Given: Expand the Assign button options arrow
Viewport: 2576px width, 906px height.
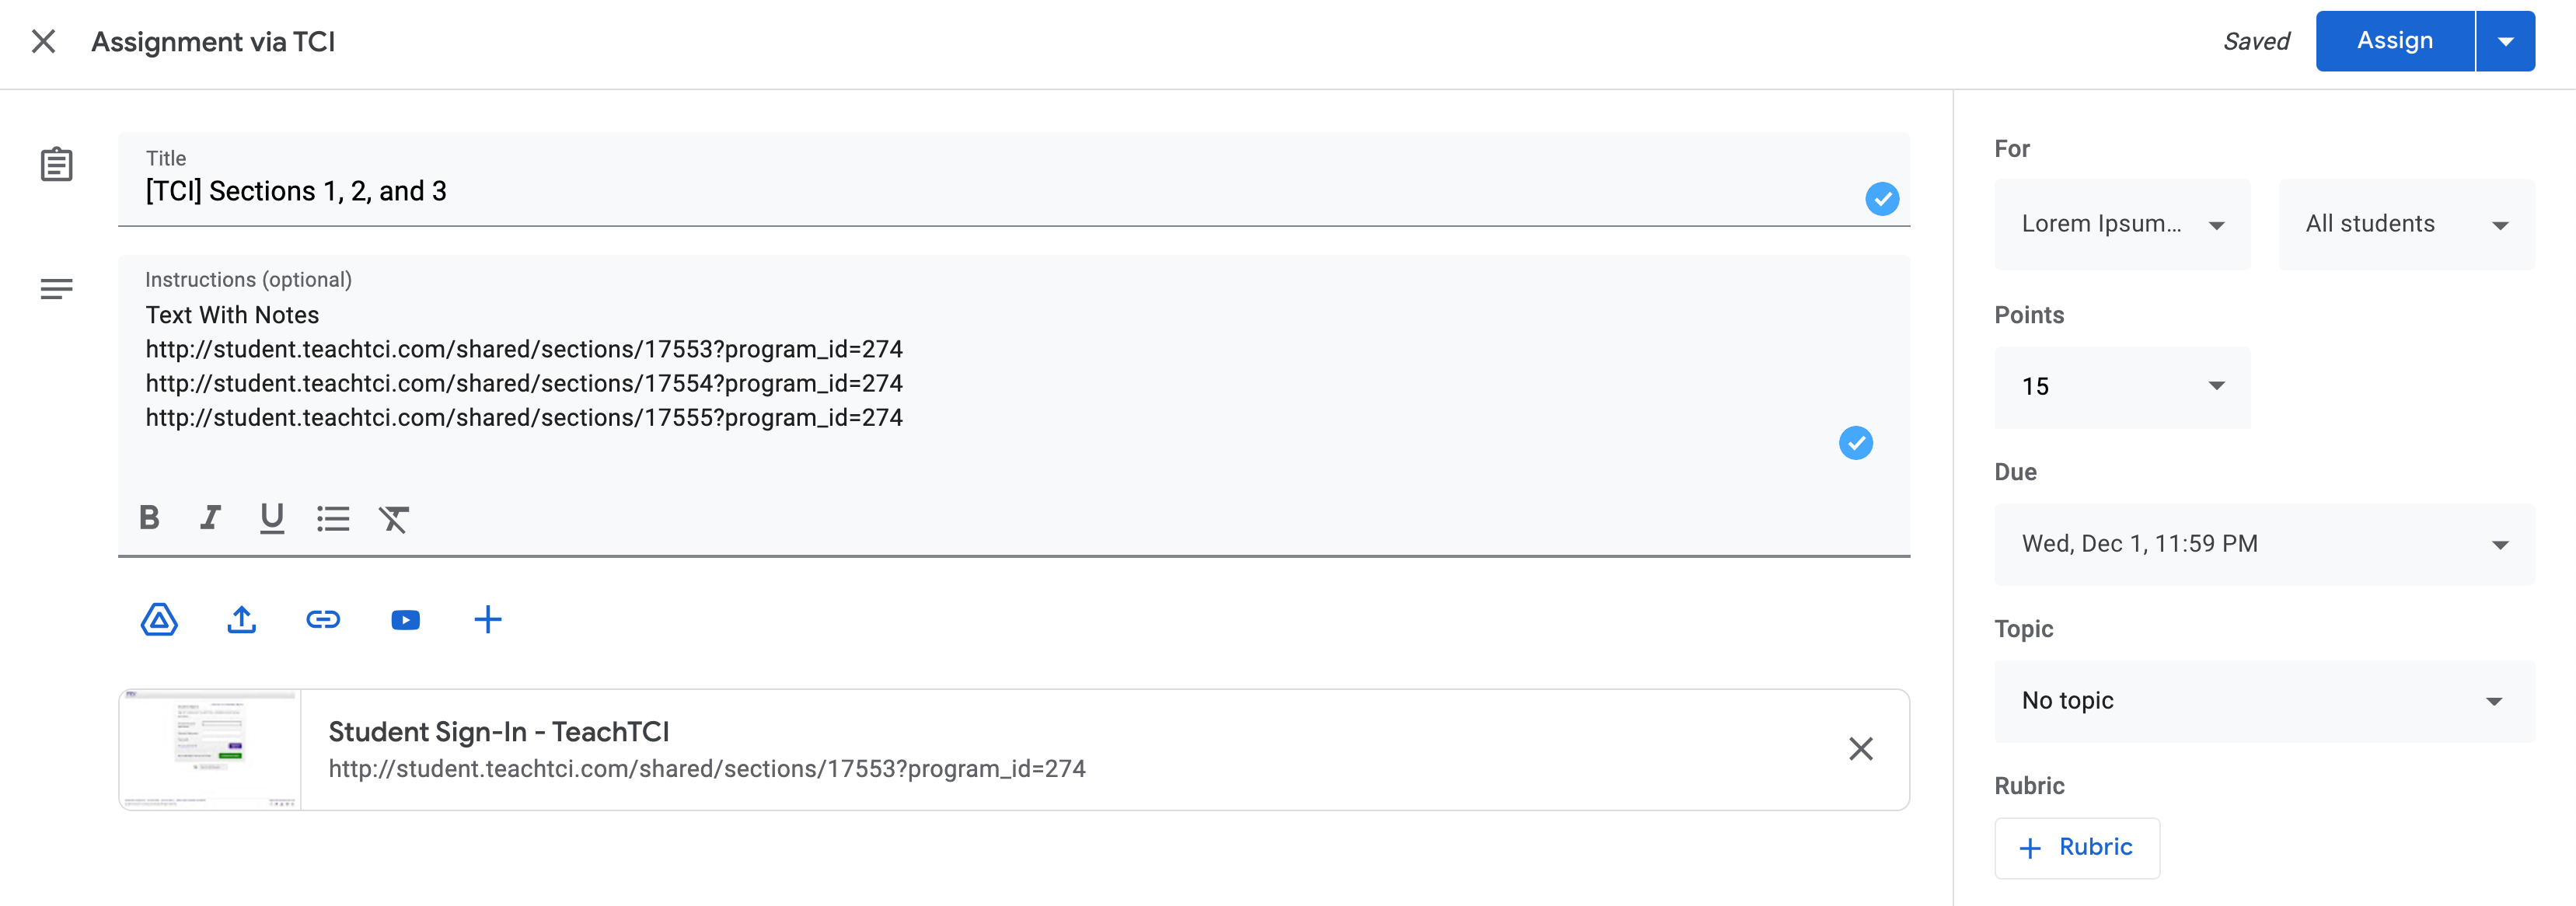Looking at the screenshot, I should point(2507,40).
